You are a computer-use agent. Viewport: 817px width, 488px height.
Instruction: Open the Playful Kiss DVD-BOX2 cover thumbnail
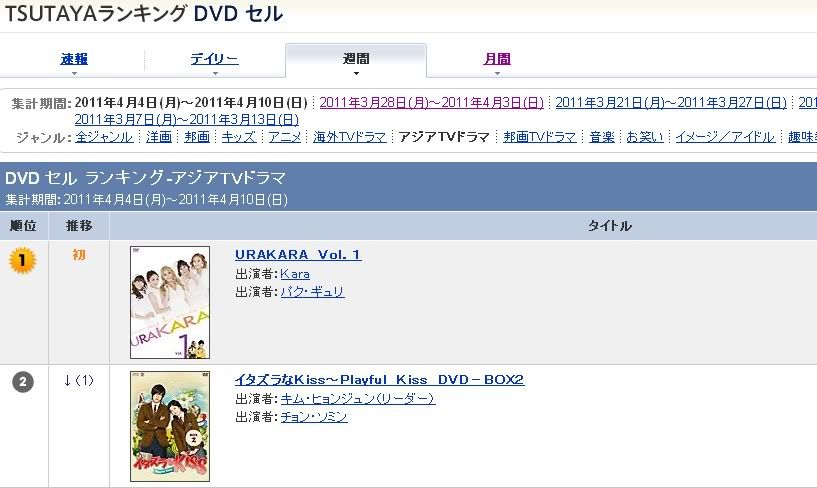170,426
